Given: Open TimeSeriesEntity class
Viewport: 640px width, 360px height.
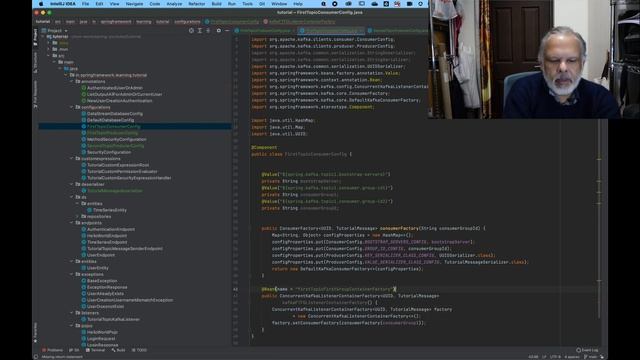Looking at the screenshot, I should 107,210.
